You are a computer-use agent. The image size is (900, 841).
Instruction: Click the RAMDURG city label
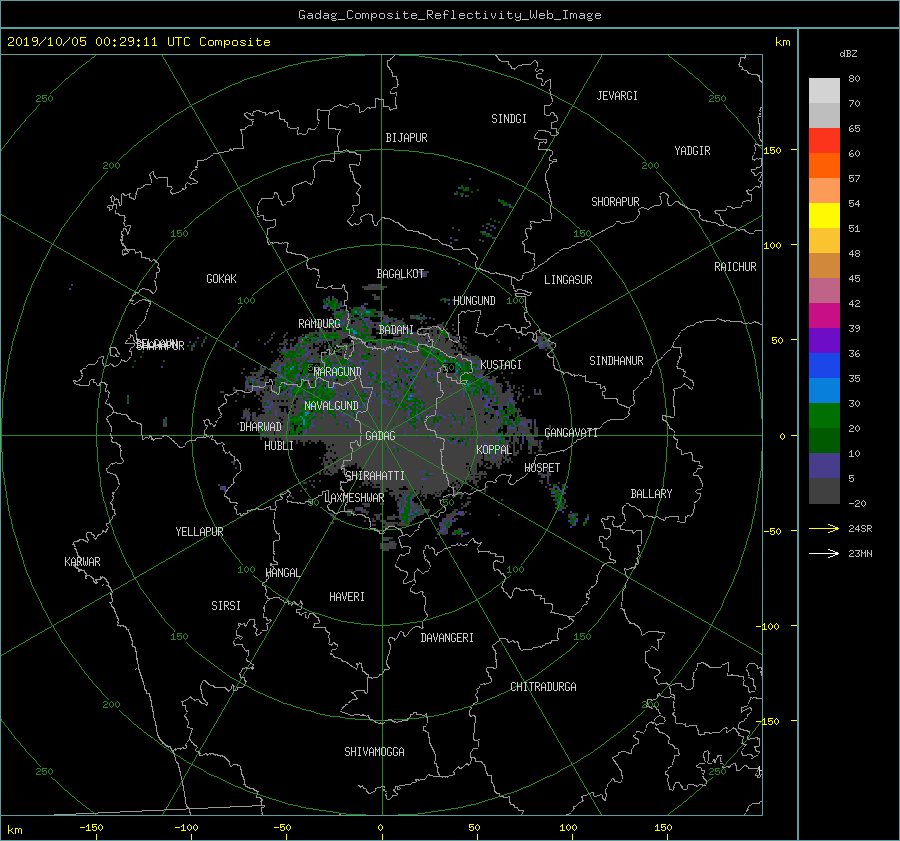click(319, 324)
